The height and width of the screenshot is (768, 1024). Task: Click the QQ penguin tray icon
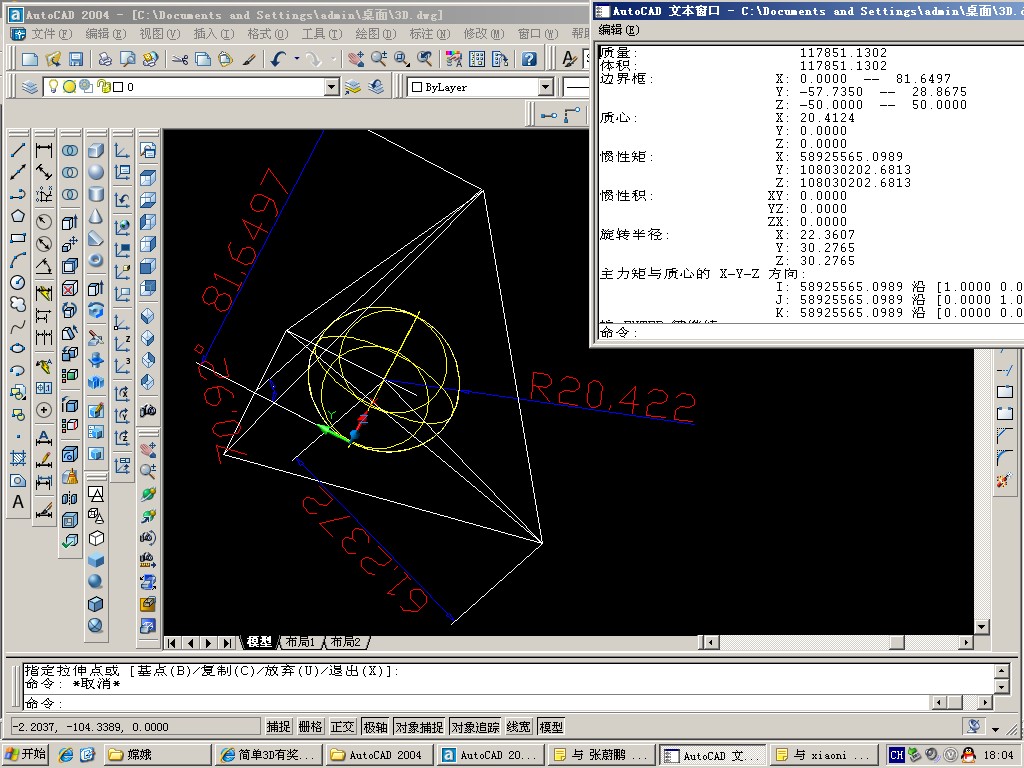pos(970,755)
